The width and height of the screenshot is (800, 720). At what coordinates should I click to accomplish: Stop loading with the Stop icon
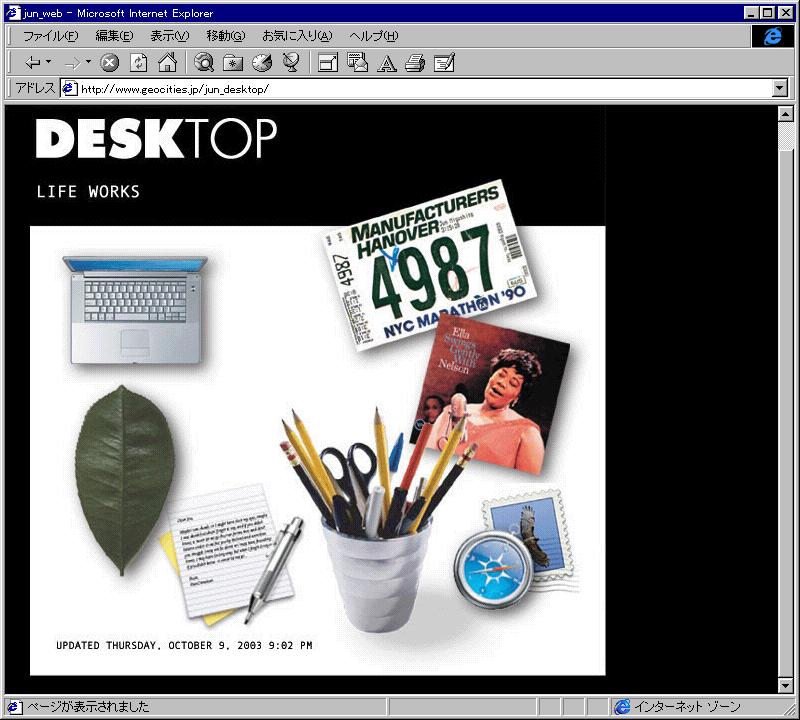[x=109, y=63]
